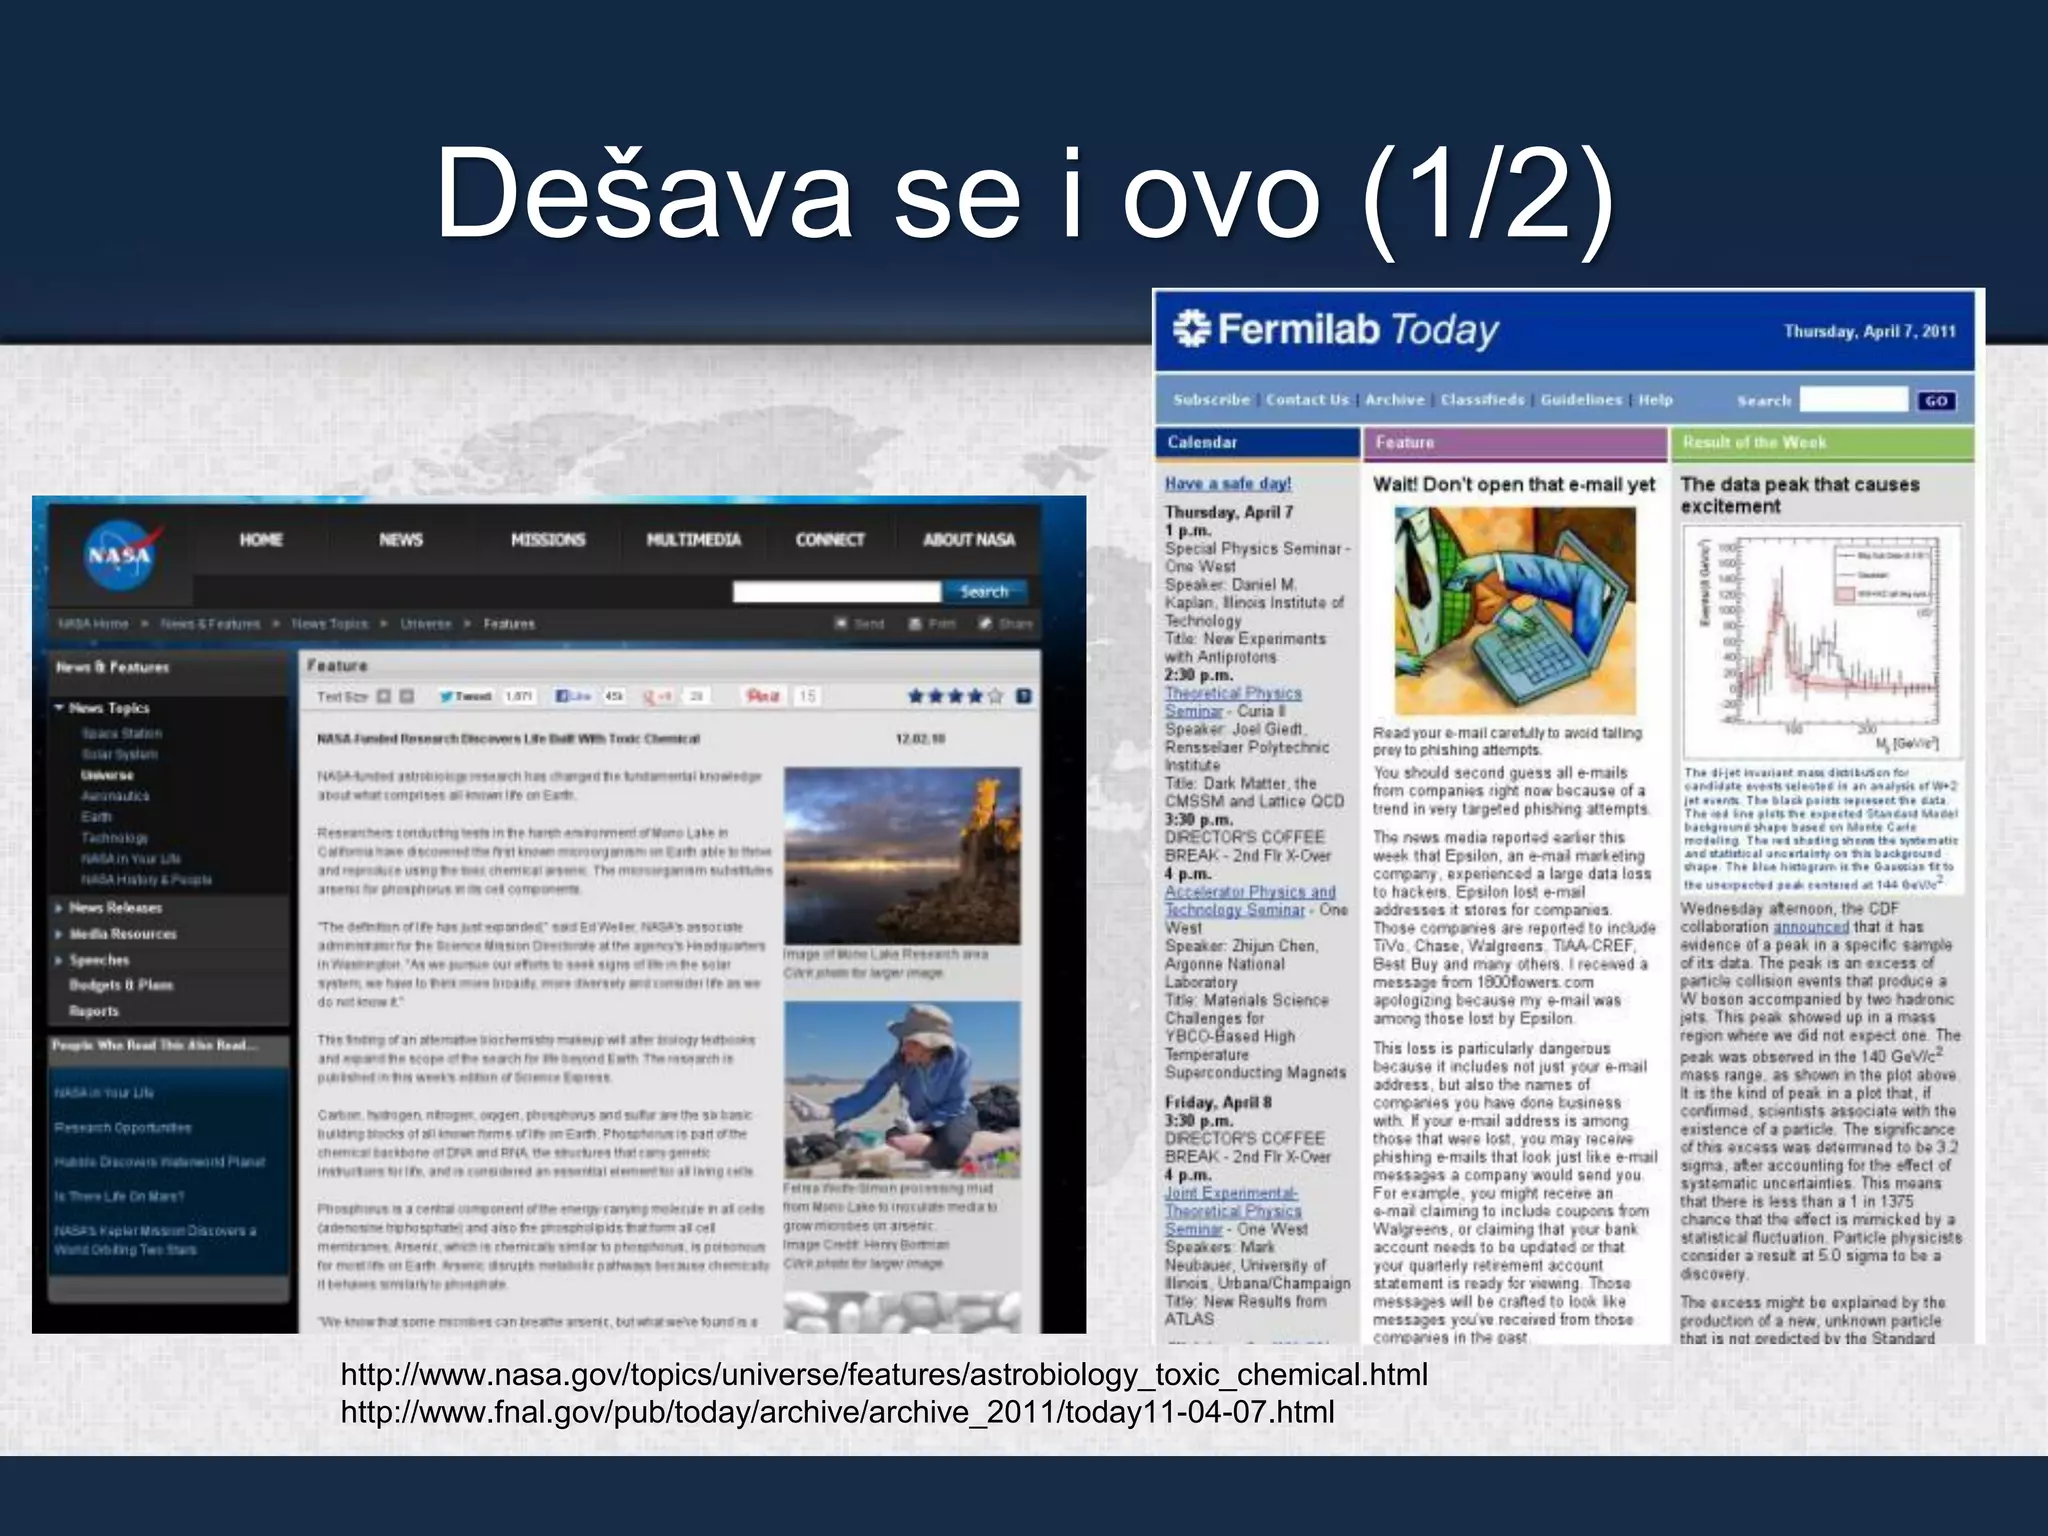Click News & Features breadcrumb link

coord(210,624)
